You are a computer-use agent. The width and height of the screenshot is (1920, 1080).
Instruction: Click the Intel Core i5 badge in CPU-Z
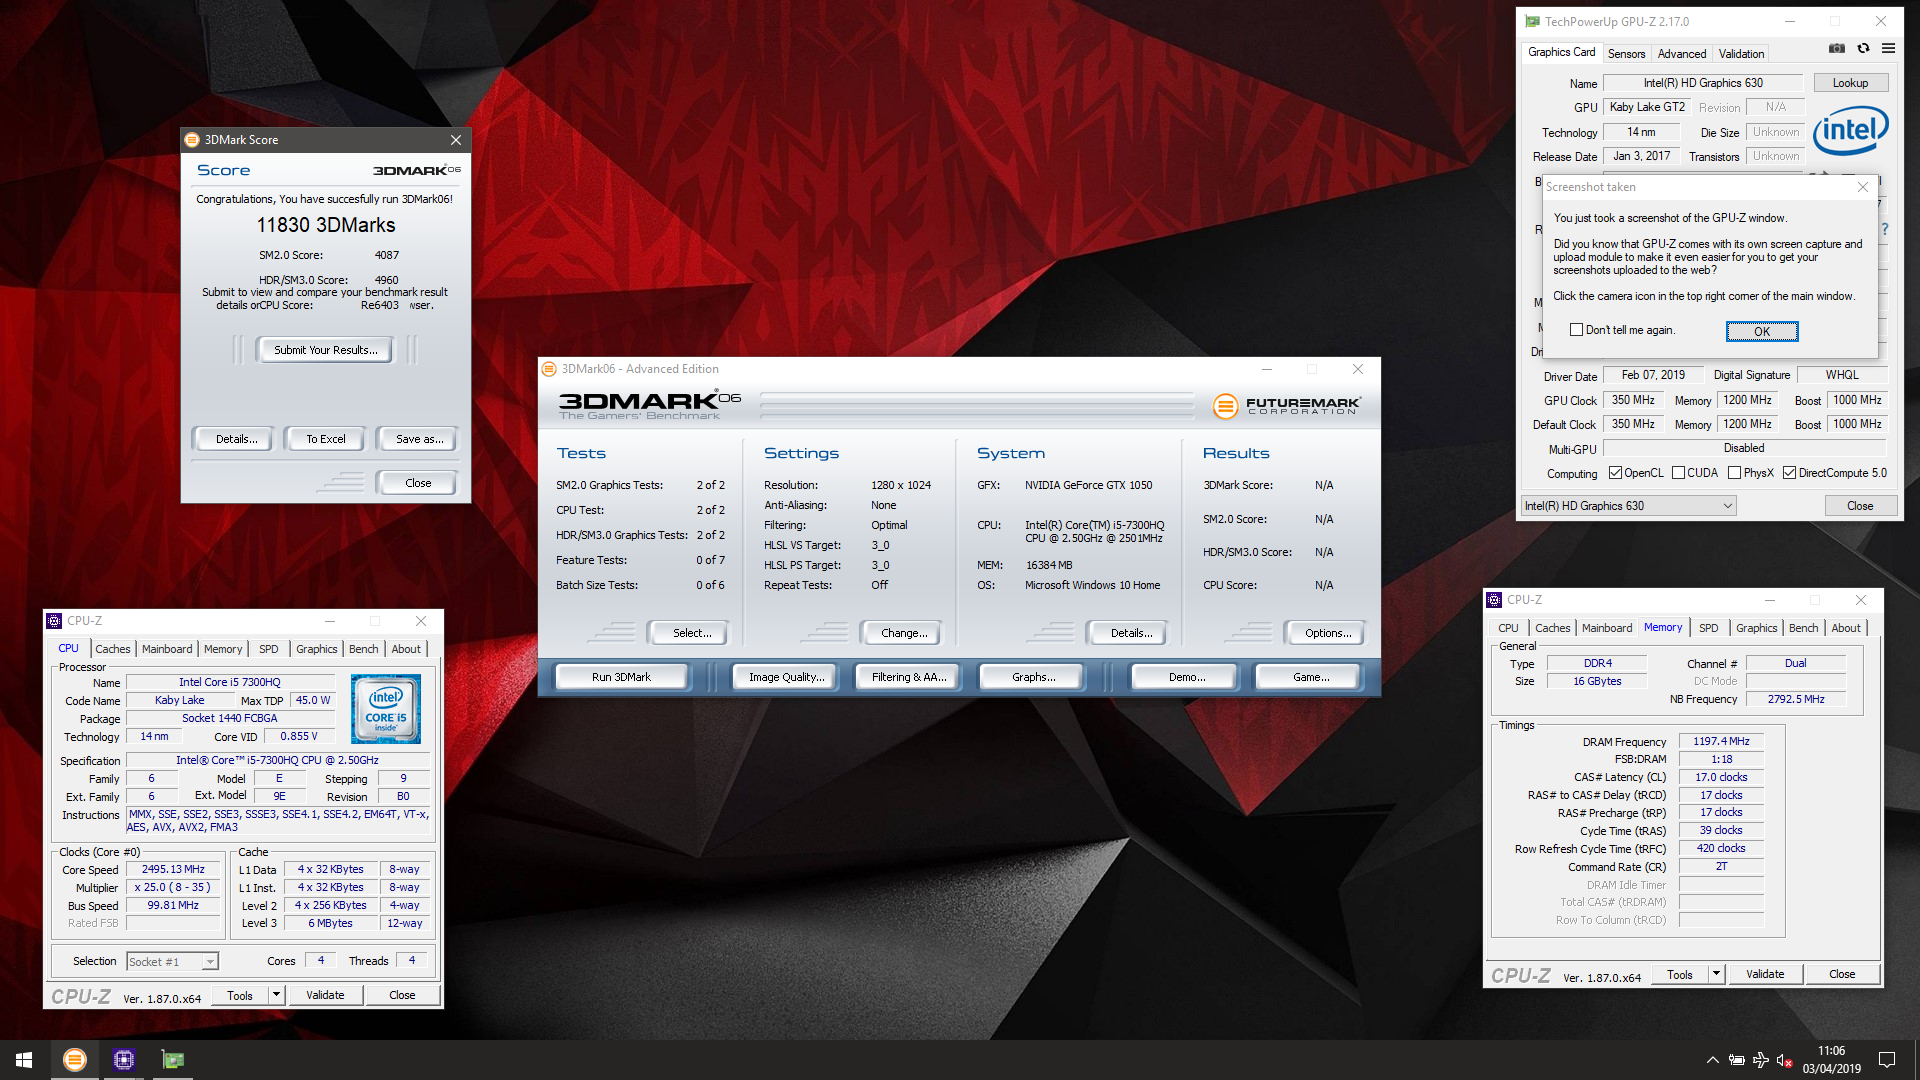[386, 708]
